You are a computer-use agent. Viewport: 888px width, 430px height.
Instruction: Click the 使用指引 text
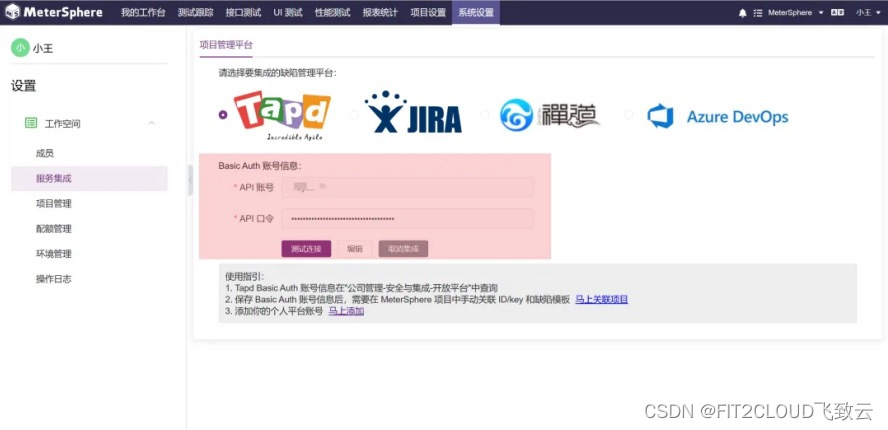point(244,276)
